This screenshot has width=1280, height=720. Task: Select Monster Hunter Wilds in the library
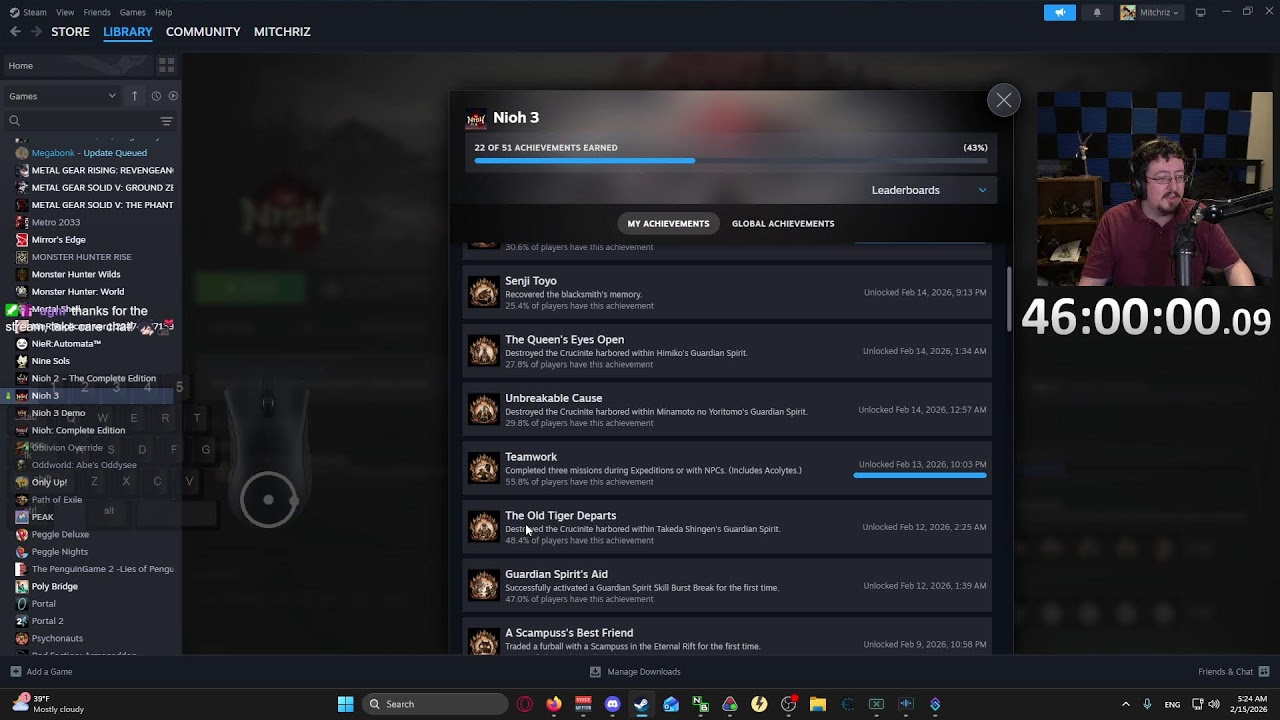click(x=76, y=274)
